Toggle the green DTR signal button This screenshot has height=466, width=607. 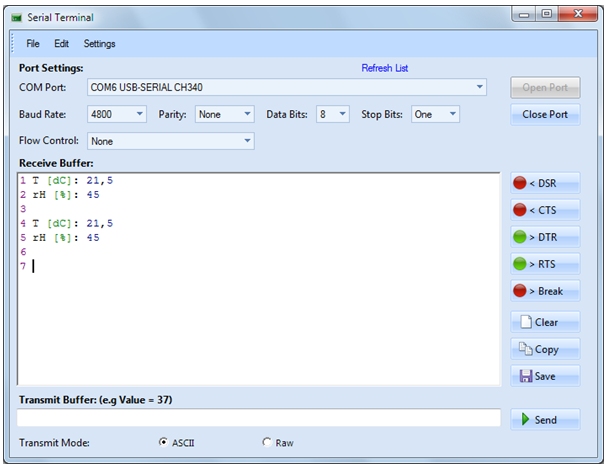545,237
